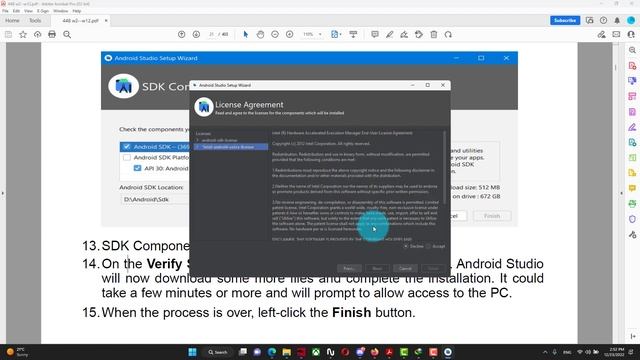Open the email envelope icon at top right

click(x=616, y=35)
